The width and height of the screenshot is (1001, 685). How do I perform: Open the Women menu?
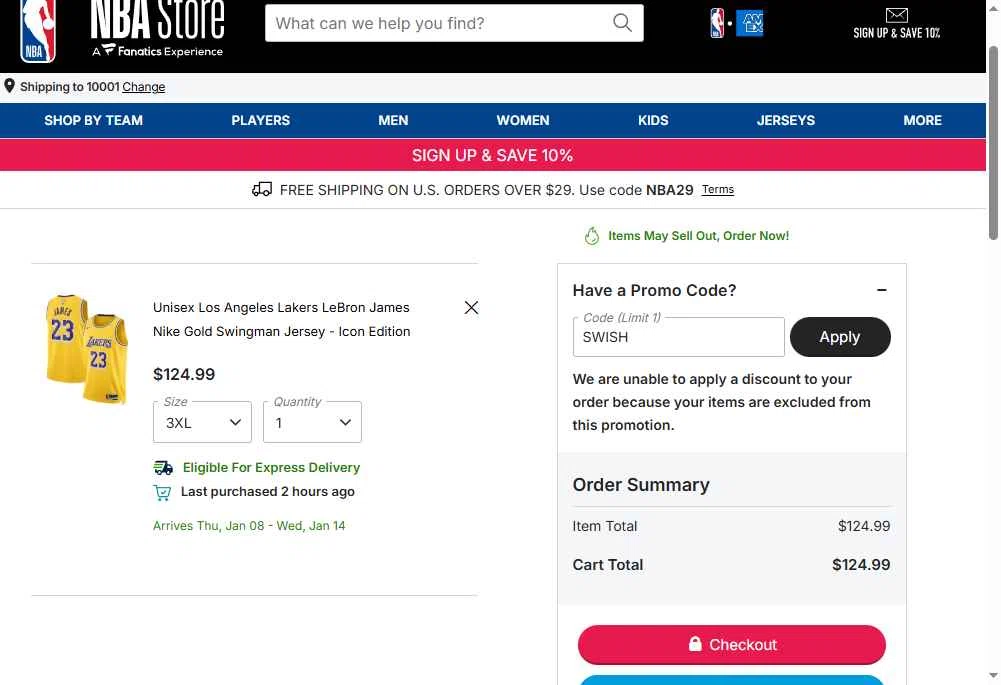pyautogui.click(x=523, y=120)
